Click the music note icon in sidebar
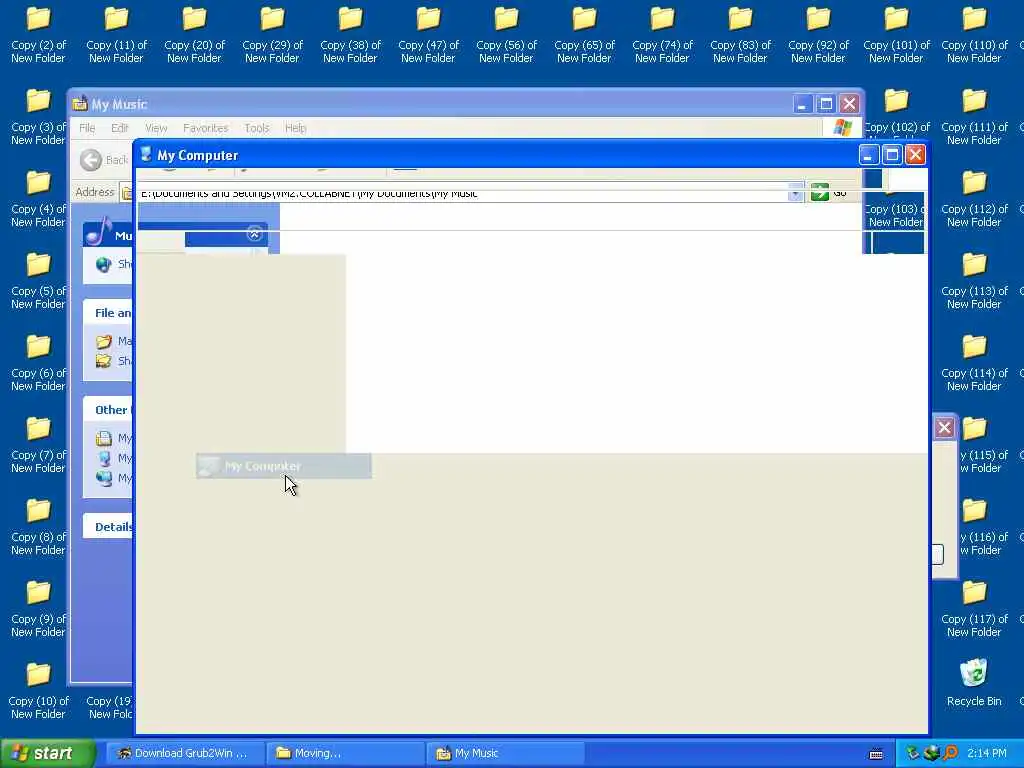1024x768 pixels. coord(99,232)
